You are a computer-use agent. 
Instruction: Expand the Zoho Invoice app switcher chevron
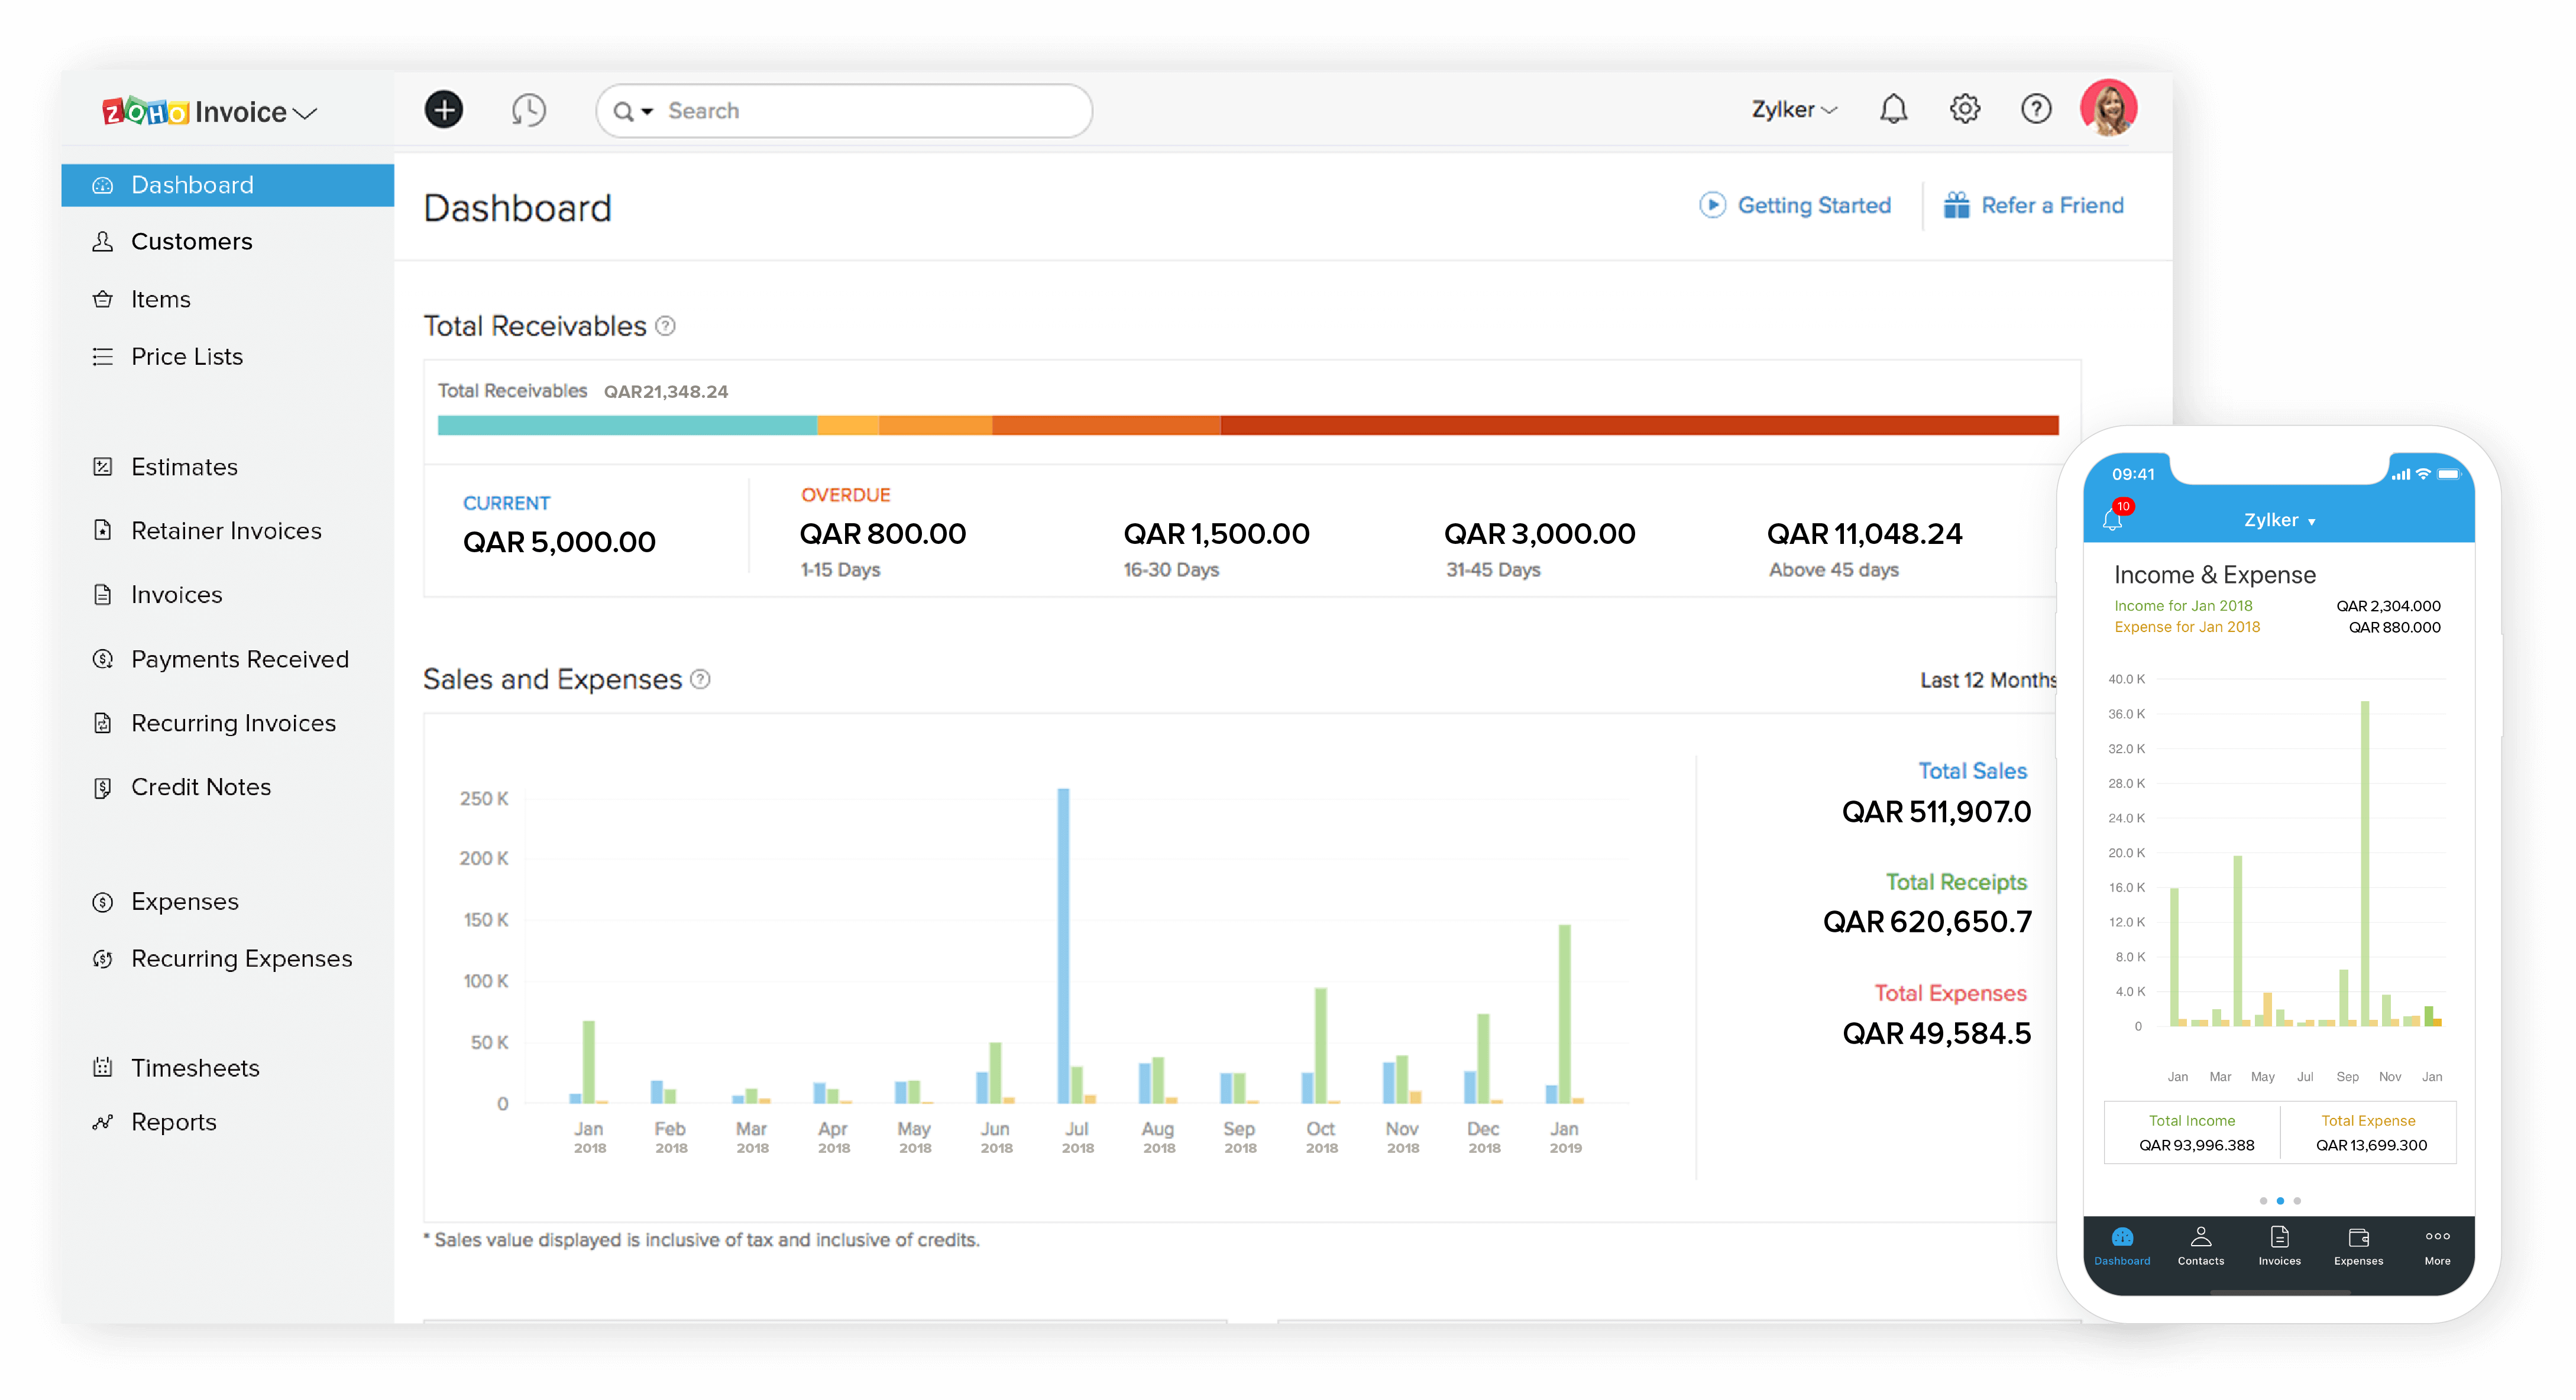pos(306,113)
